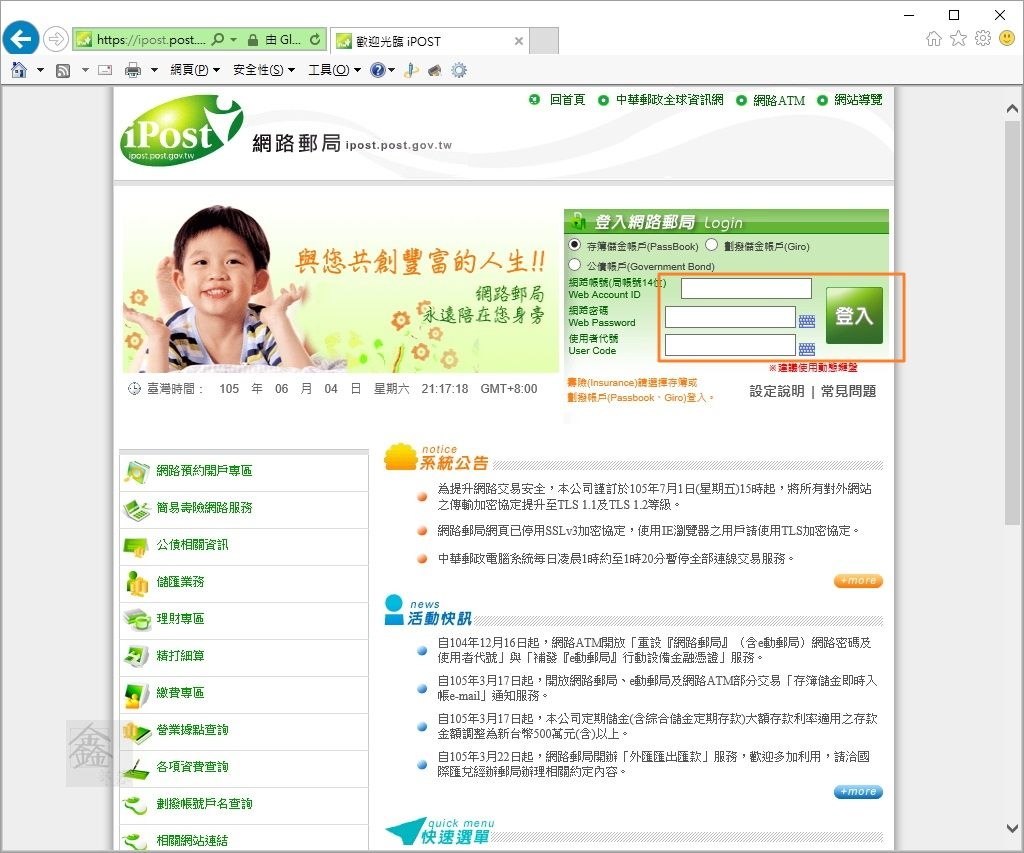Open the Tools gear icon at top right

983,39
